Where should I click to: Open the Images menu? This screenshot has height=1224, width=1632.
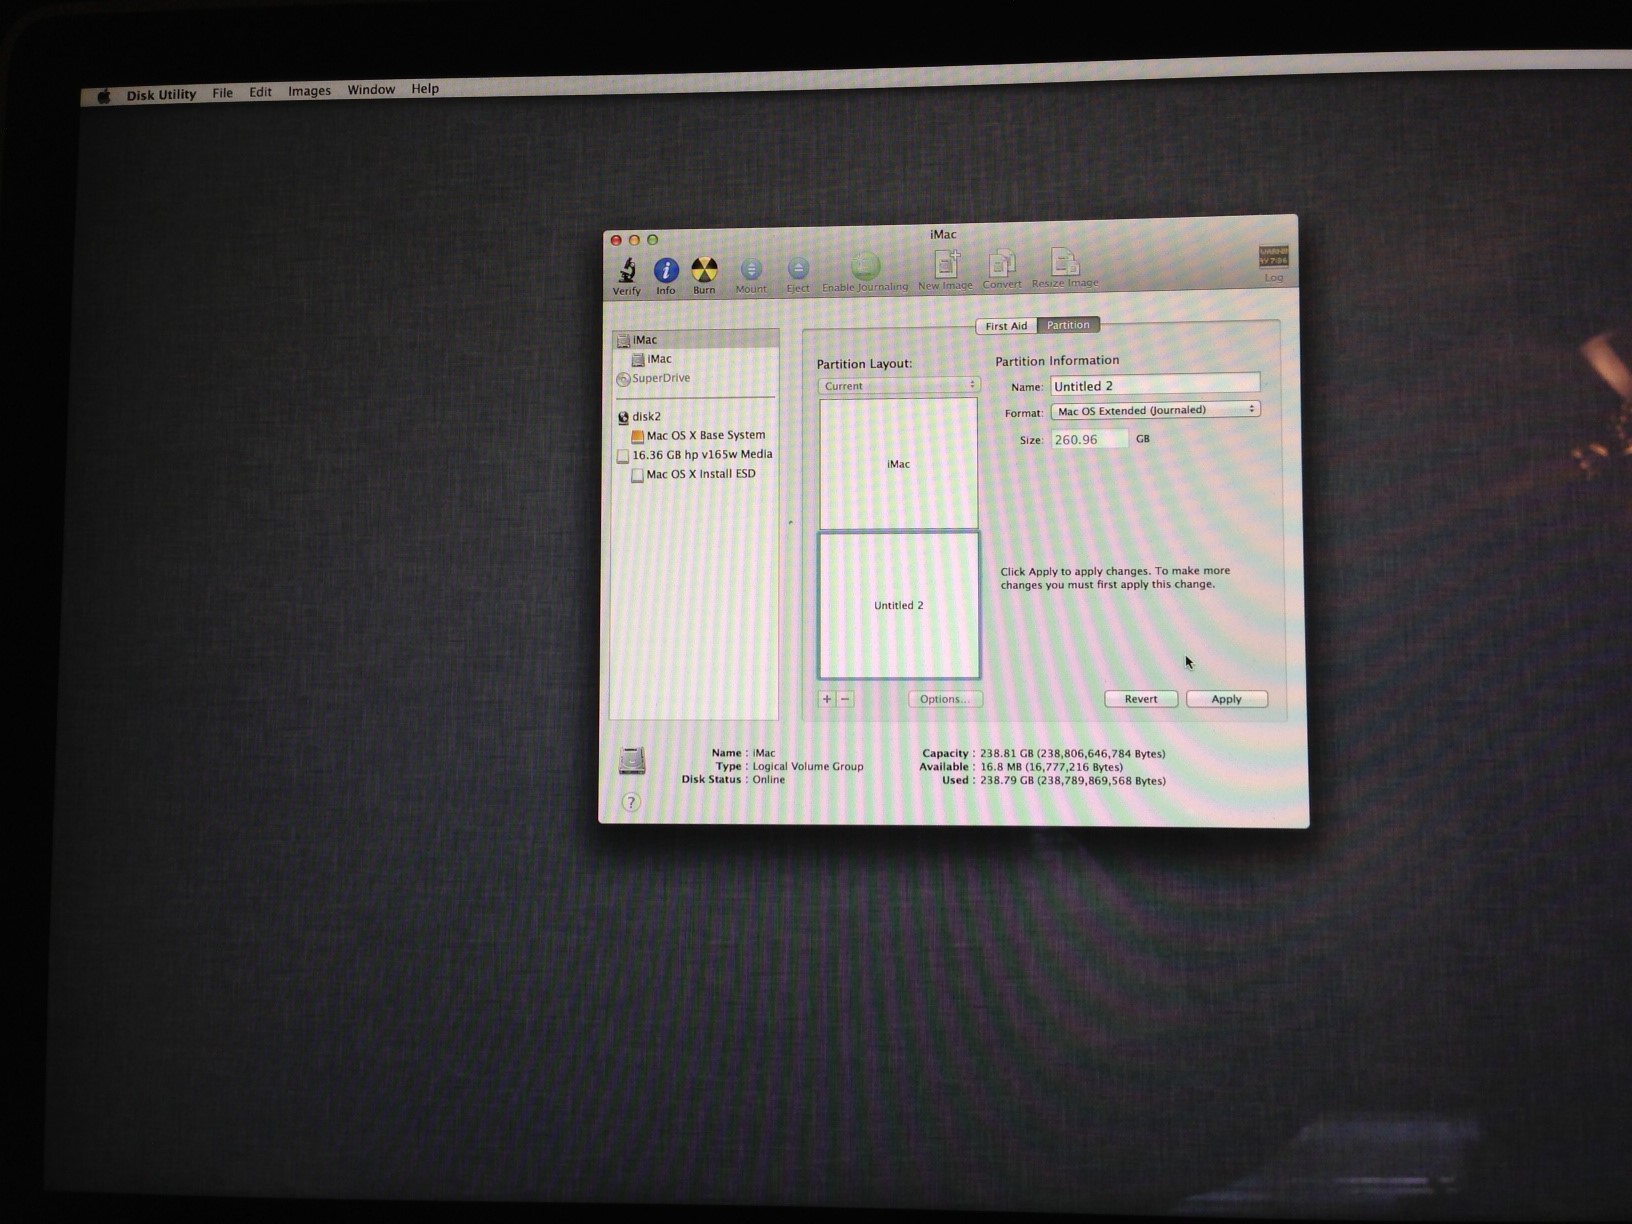pos(309,91)
